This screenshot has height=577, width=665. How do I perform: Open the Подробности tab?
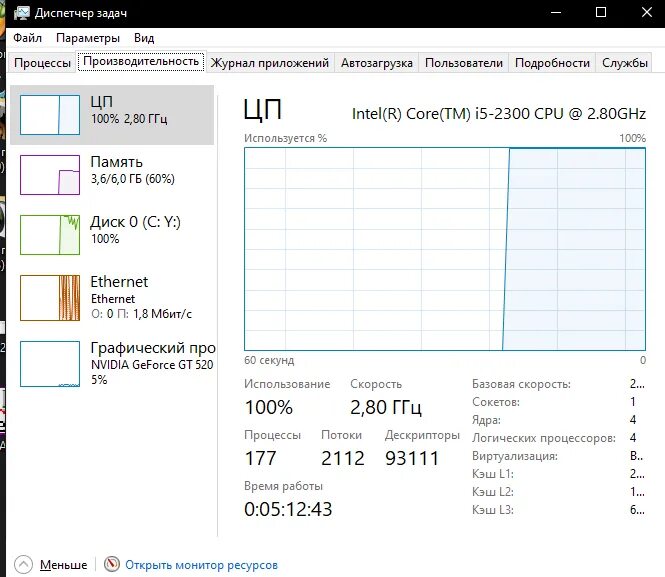[552, 63]
